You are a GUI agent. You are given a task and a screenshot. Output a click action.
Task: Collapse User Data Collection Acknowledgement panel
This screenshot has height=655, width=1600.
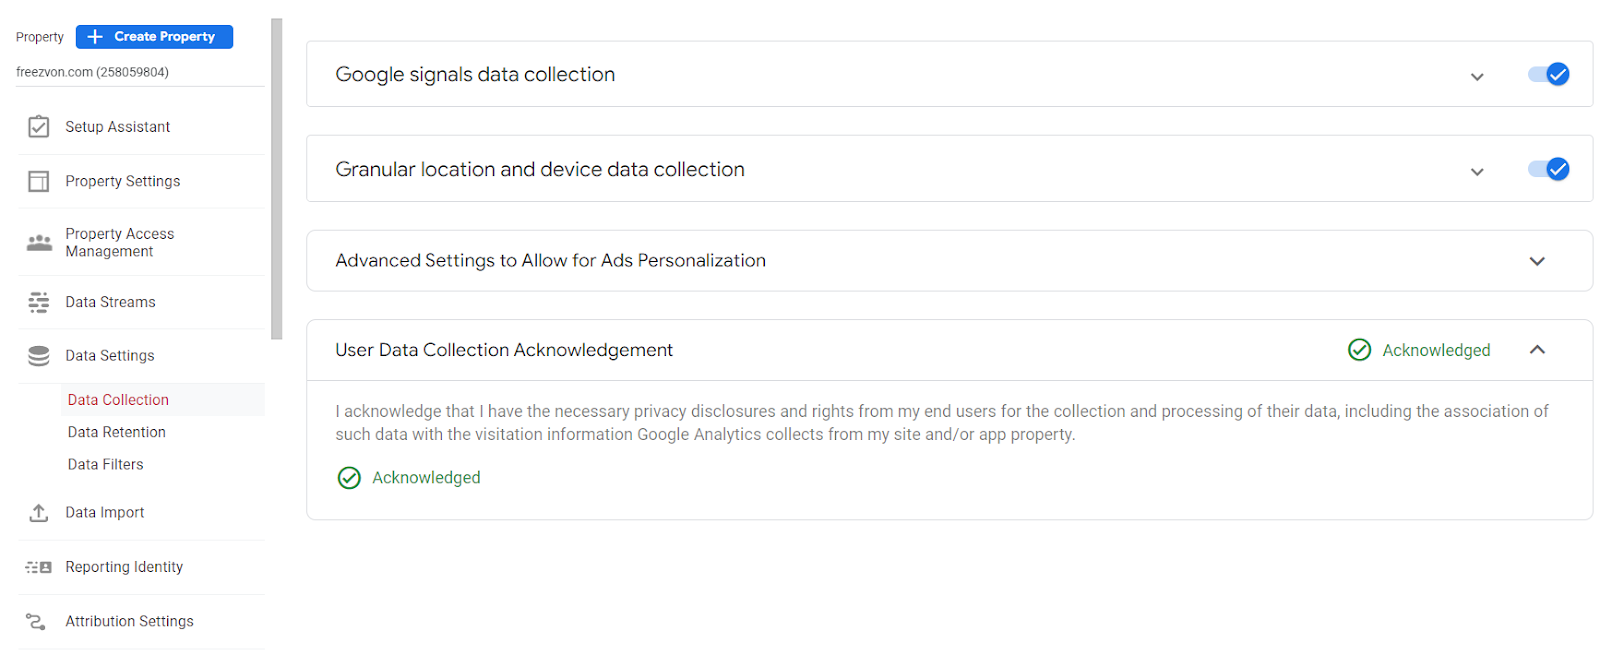(1537, 350)
